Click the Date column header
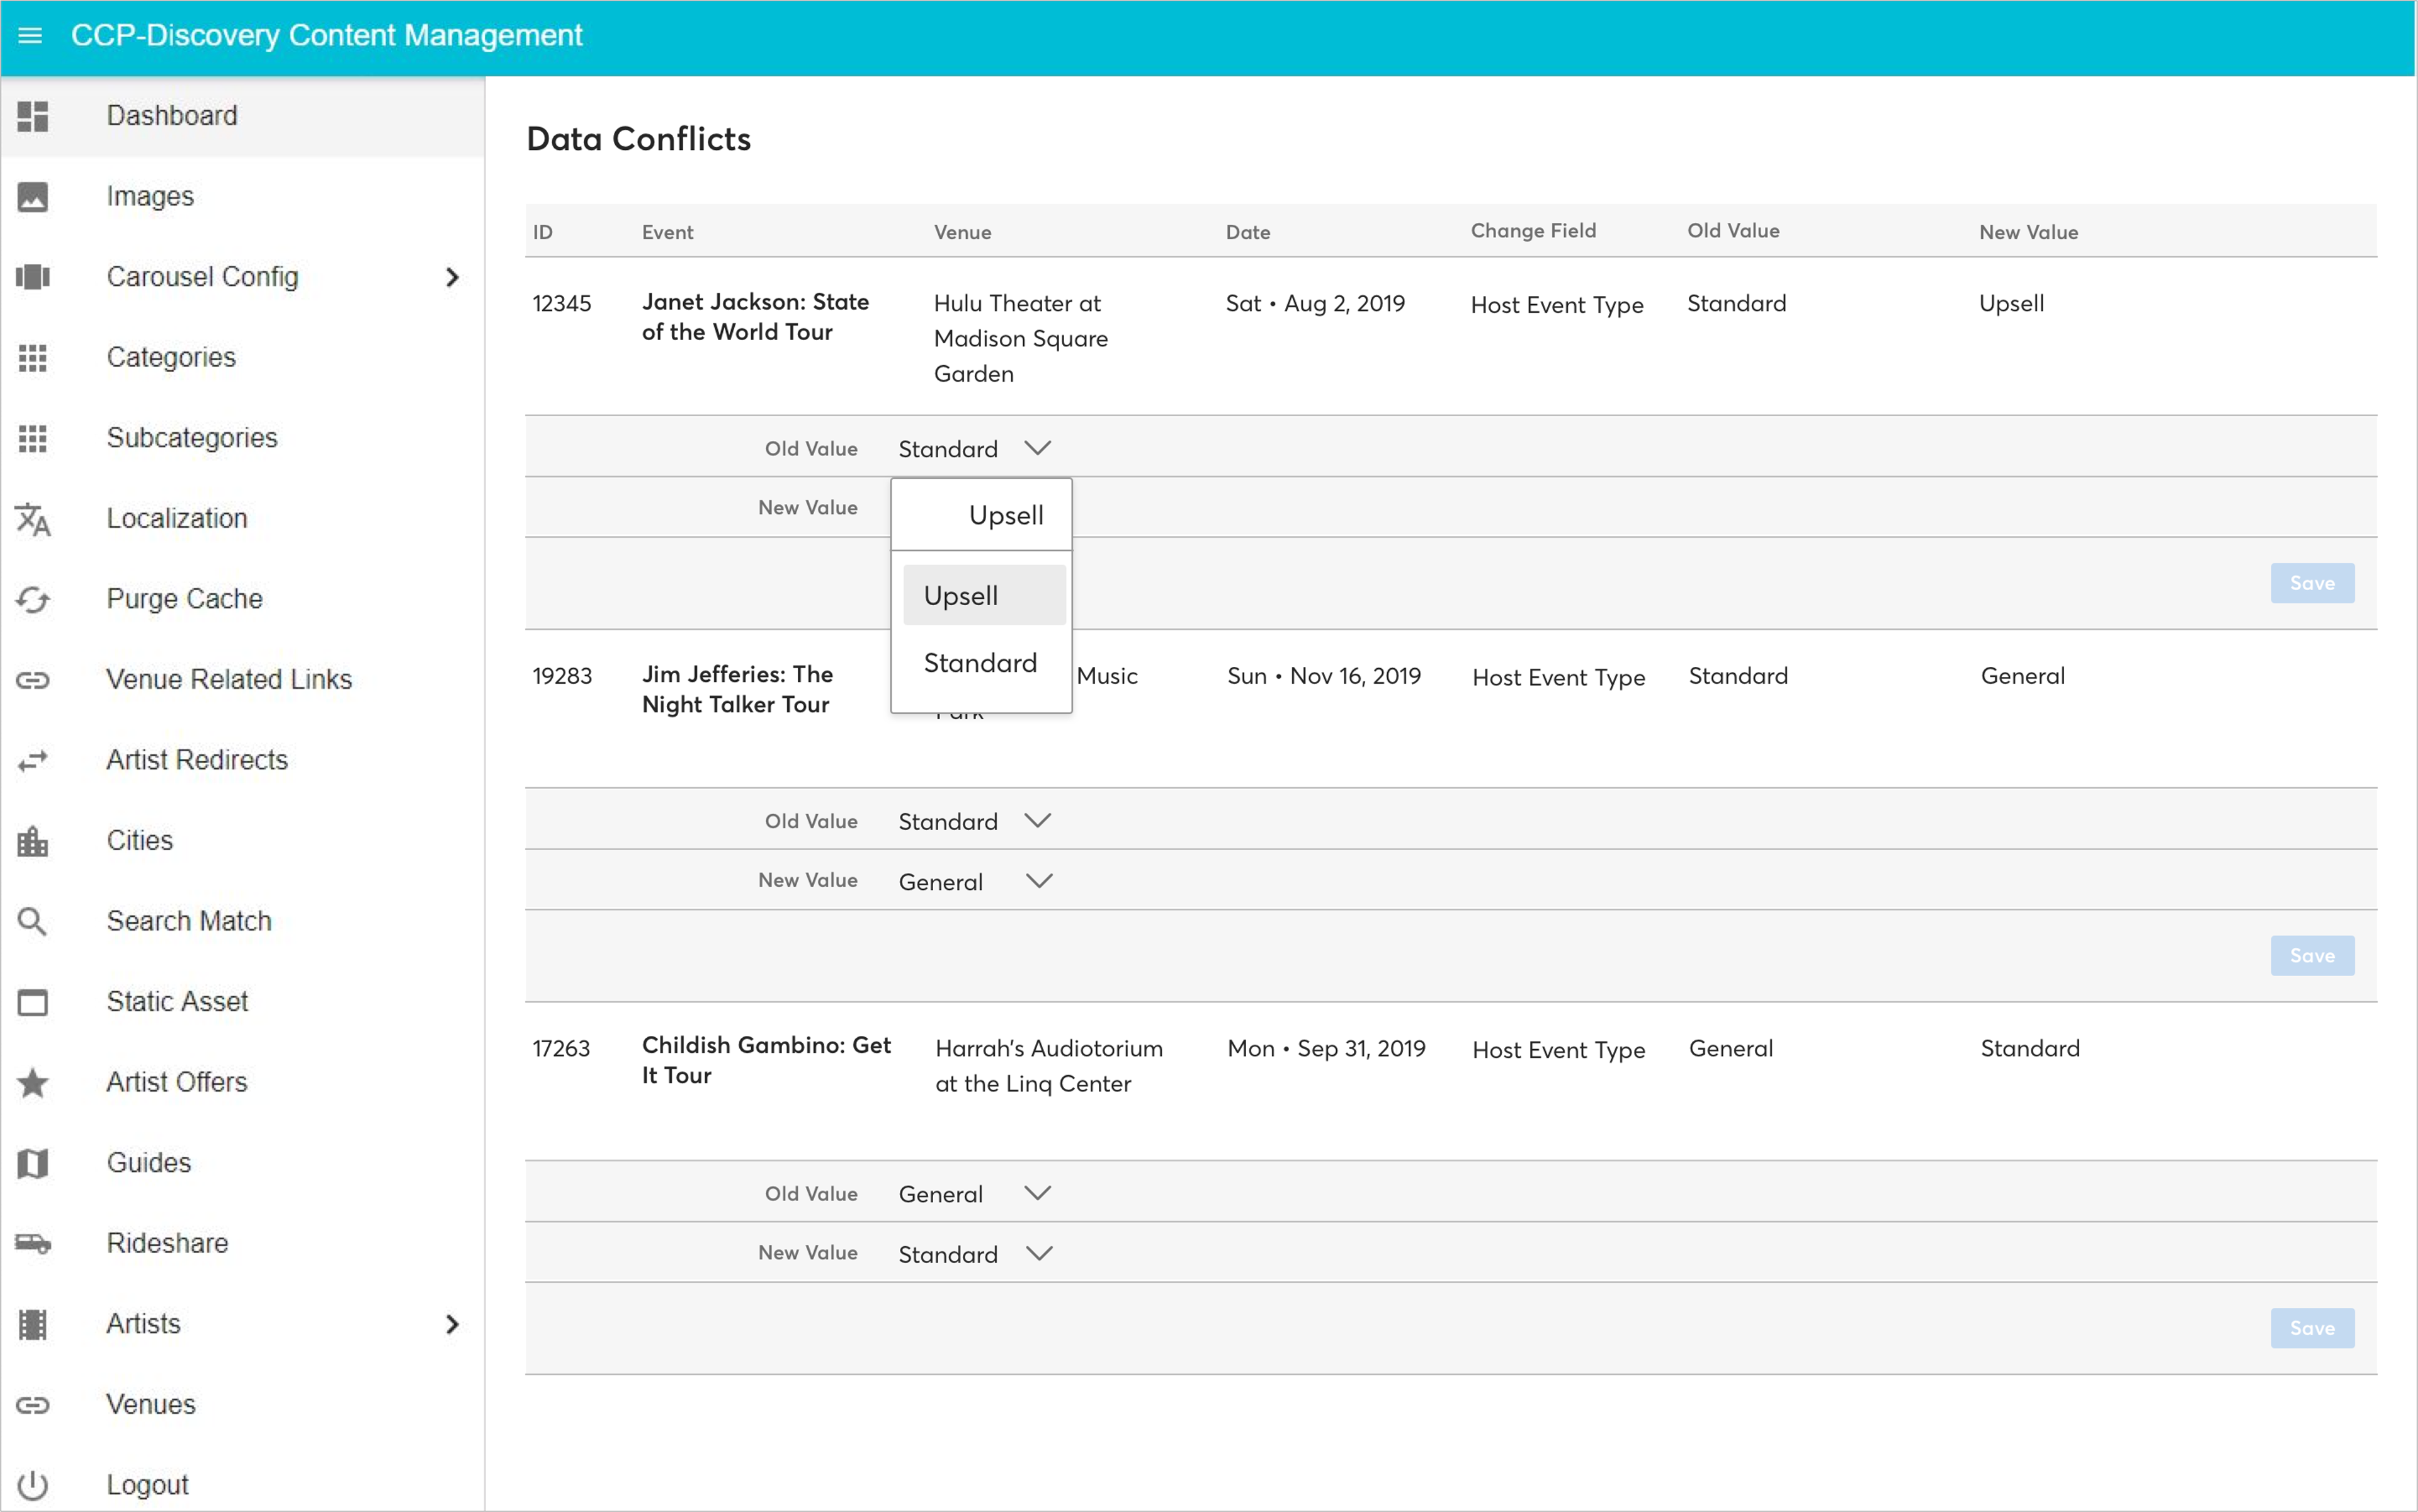The image size is (2418, 1512). click(1247, 232)
